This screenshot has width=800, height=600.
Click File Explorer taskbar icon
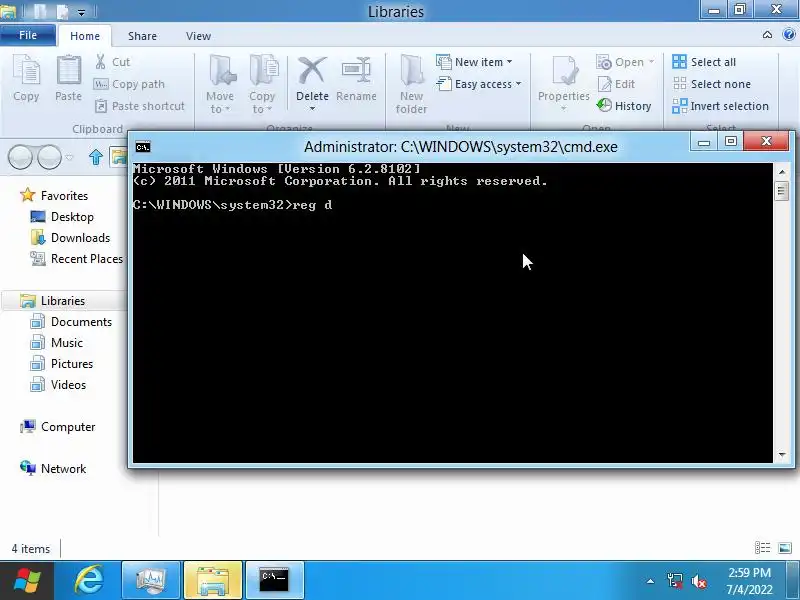pyautogui.click(x=213, y=581)
